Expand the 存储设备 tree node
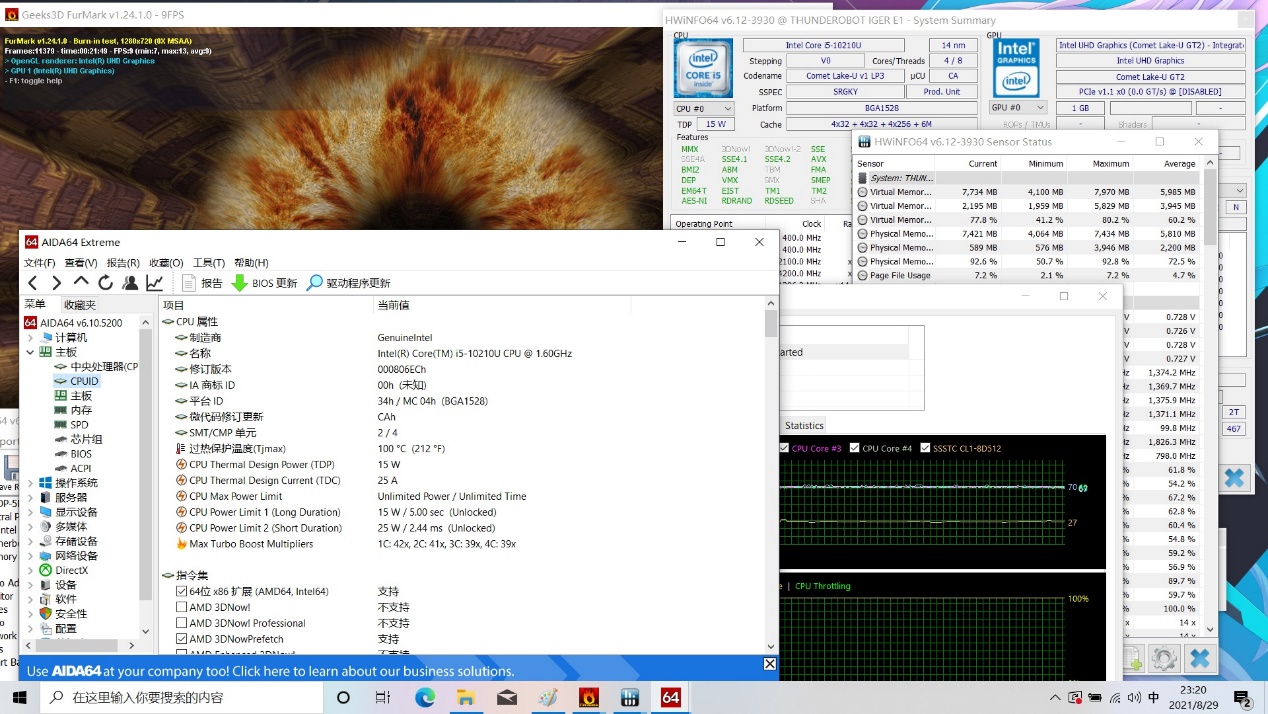The height and width of the screenshot is (714, 1268). pos(30,541)
